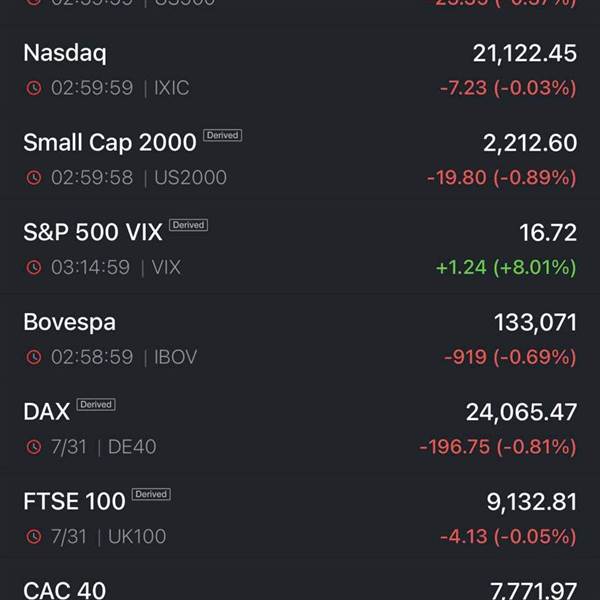This screenshot has height=600, width=600.
Task: Select the Bovespa index row
Action: tap(300, 339)
